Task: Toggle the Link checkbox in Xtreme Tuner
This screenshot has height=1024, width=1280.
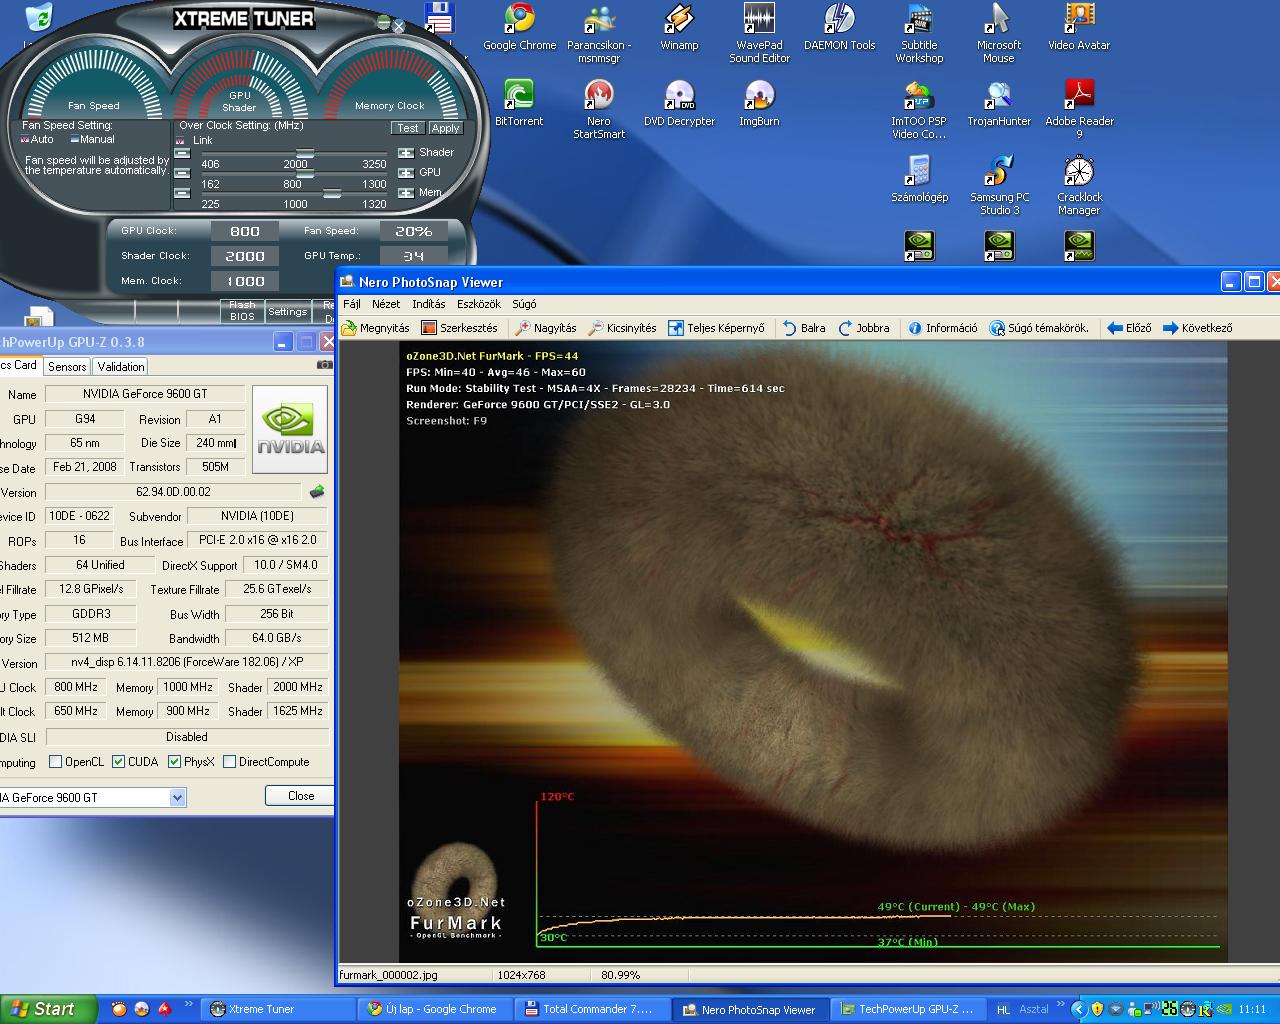Action: 181,141
